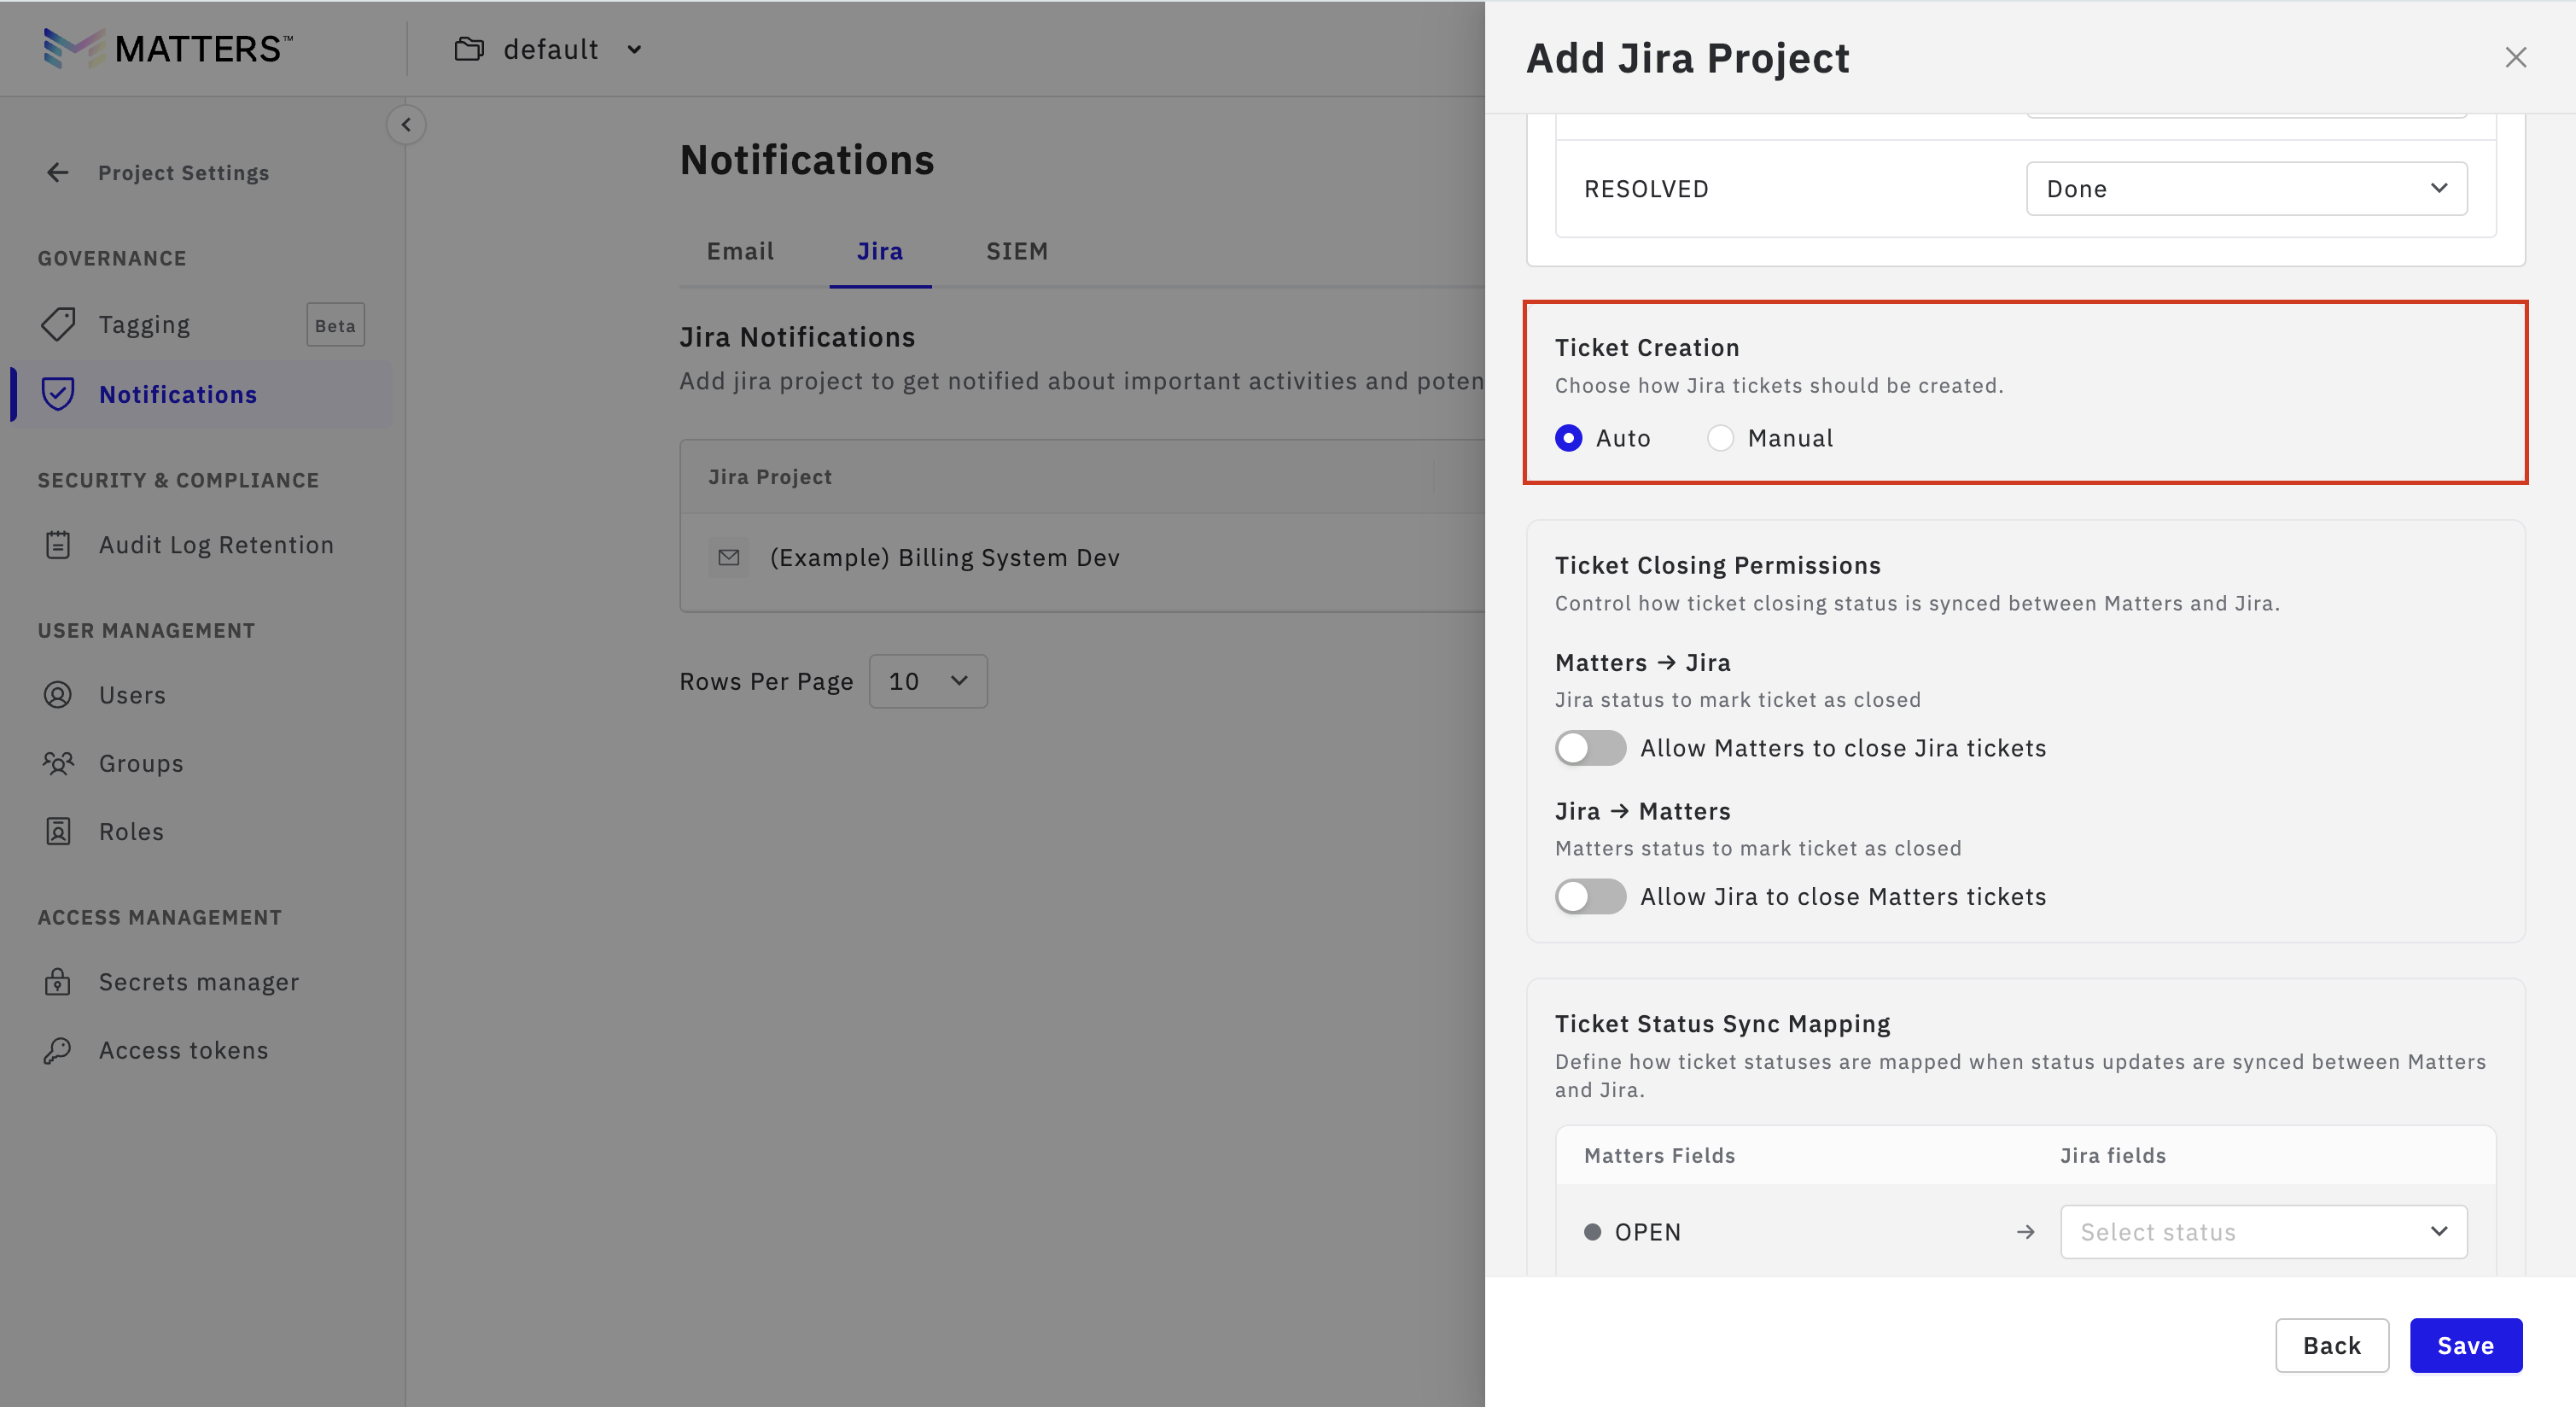Viewport: 2576px width, 1407px height.
Task: Select the Auto ticket creation radio
Action: coord(1568,438)
